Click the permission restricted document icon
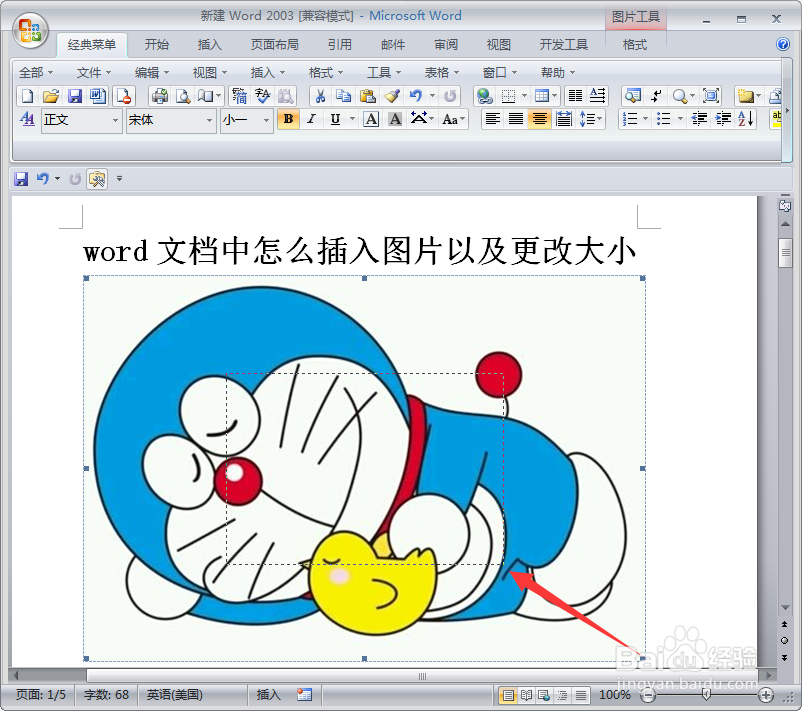Screen dimensions: 802x711 click(x=123, y=96)
